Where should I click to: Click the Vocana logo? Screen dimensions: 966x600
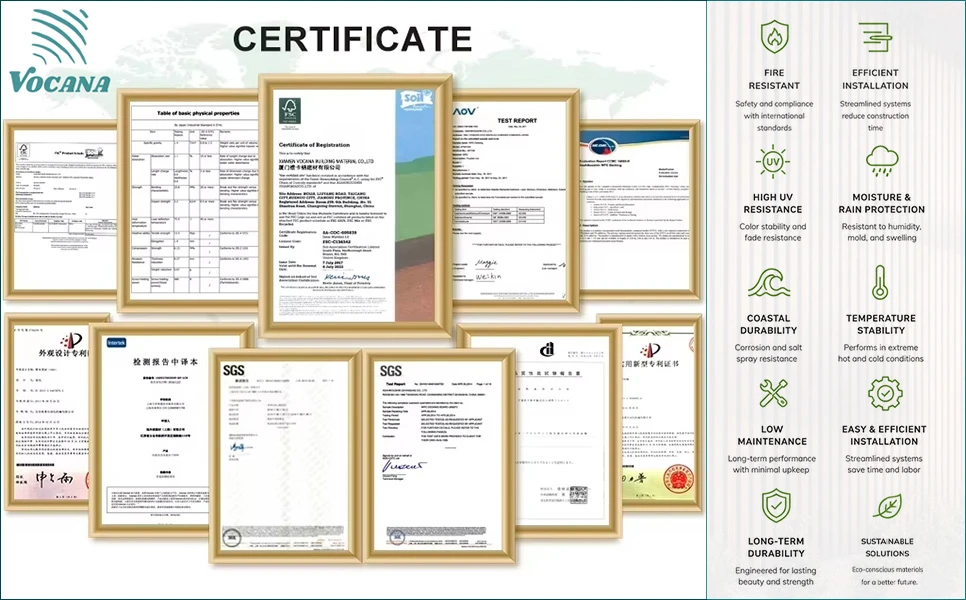tap(60, 52)
